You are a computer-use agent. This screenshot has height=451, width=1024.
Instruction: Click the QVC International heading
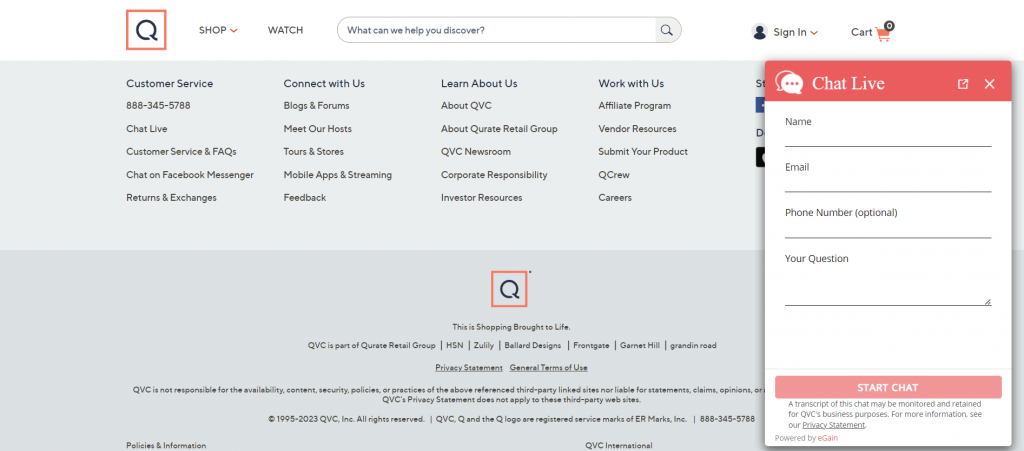coord(618,446)
